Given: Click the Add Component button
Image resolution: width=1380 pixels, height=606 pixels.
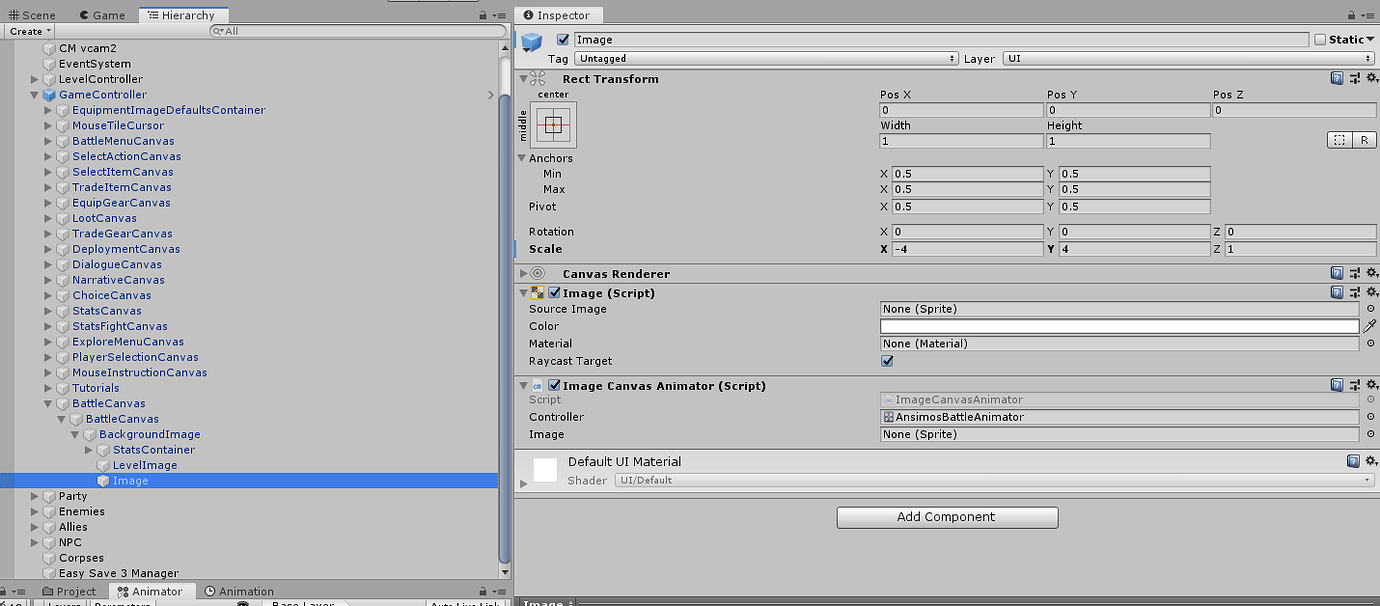Looking at the screenshot, I should coord(946,517).
